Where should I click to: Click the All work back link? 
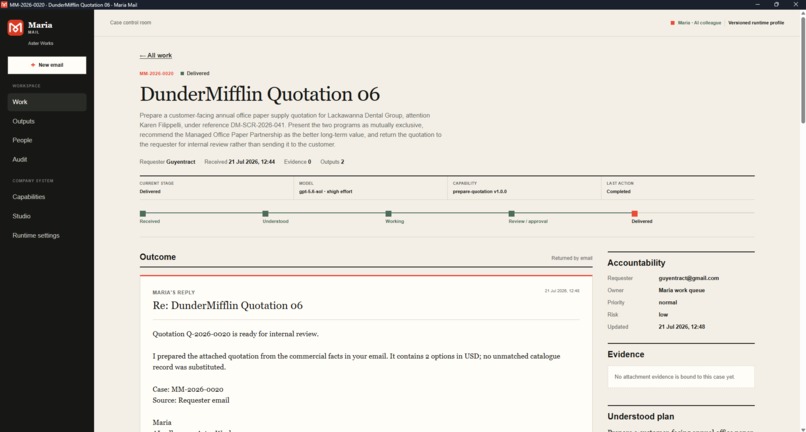(x=156, y=56)
